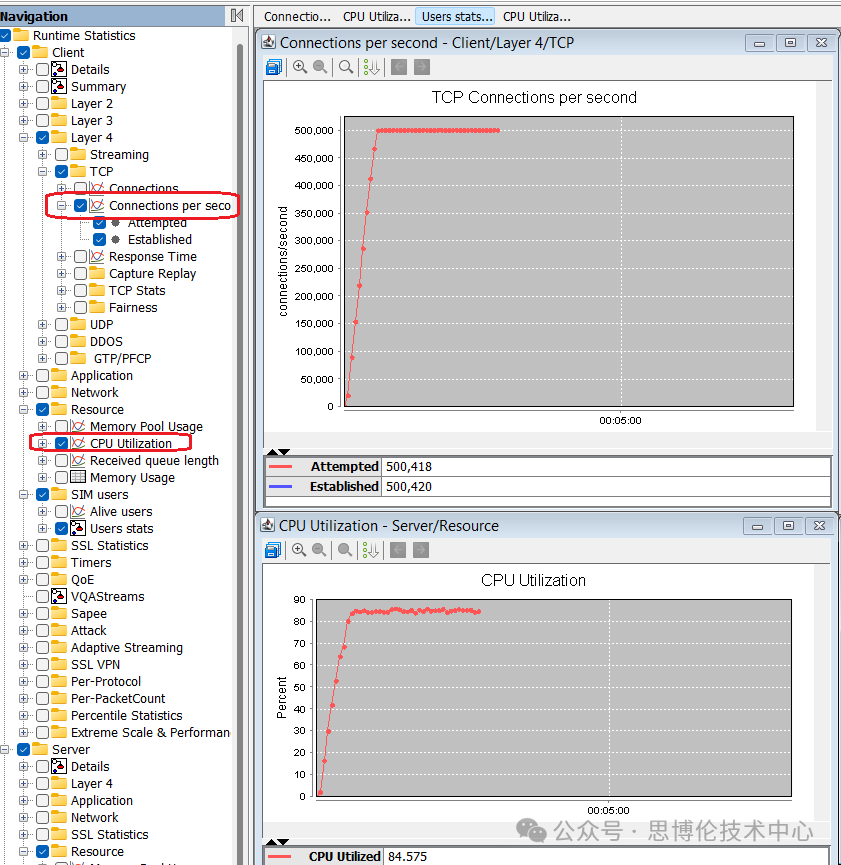Screen dimensions: 841x865
Task: Switch to the Users stats tab
Action: click(457, 16)
